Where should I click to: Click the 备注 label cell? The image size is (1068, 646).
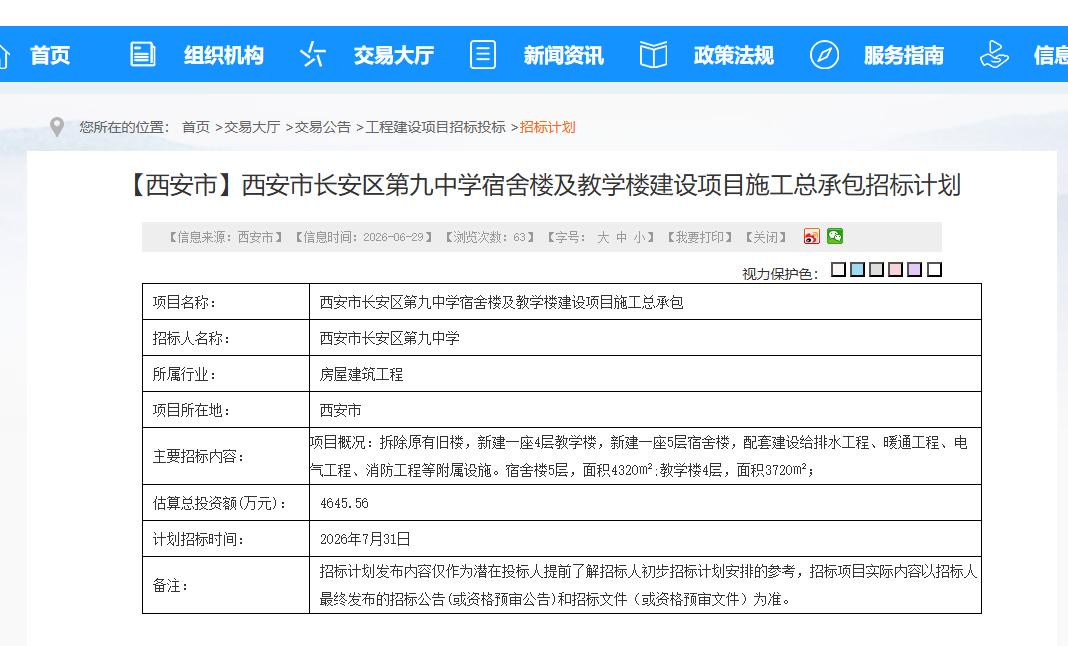click(225, 585)
